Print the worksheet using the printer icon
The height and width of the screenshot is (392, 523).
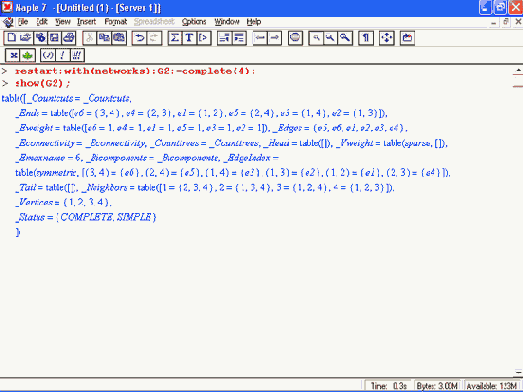[x=69, y=38]
